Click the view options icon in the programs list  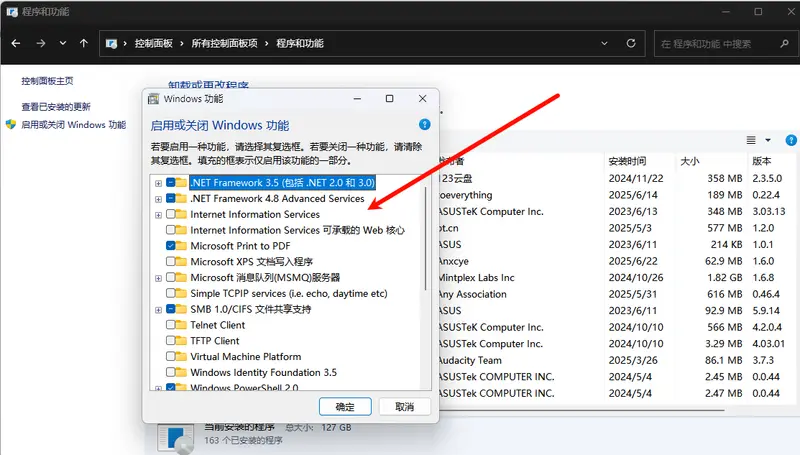click(751, 140)
